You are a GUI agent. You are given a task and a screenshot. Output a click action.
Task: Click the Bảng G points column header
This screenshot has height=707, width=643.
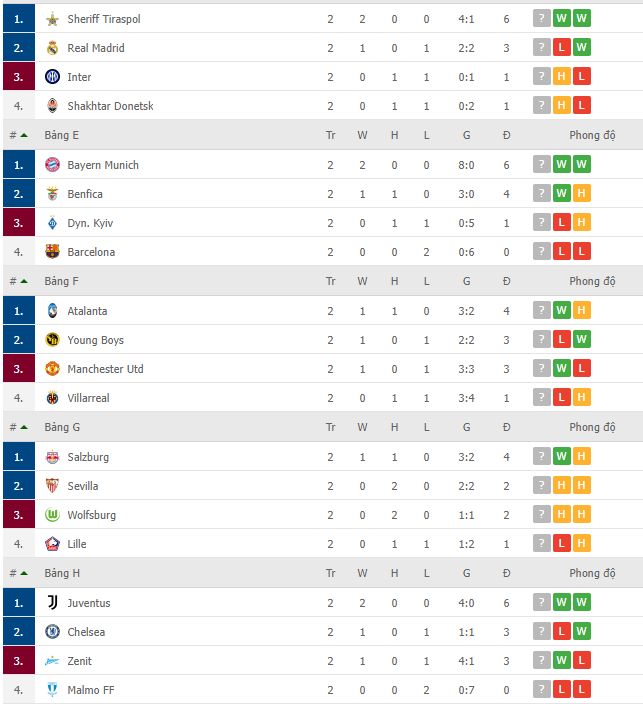click(x=506, y=427)
